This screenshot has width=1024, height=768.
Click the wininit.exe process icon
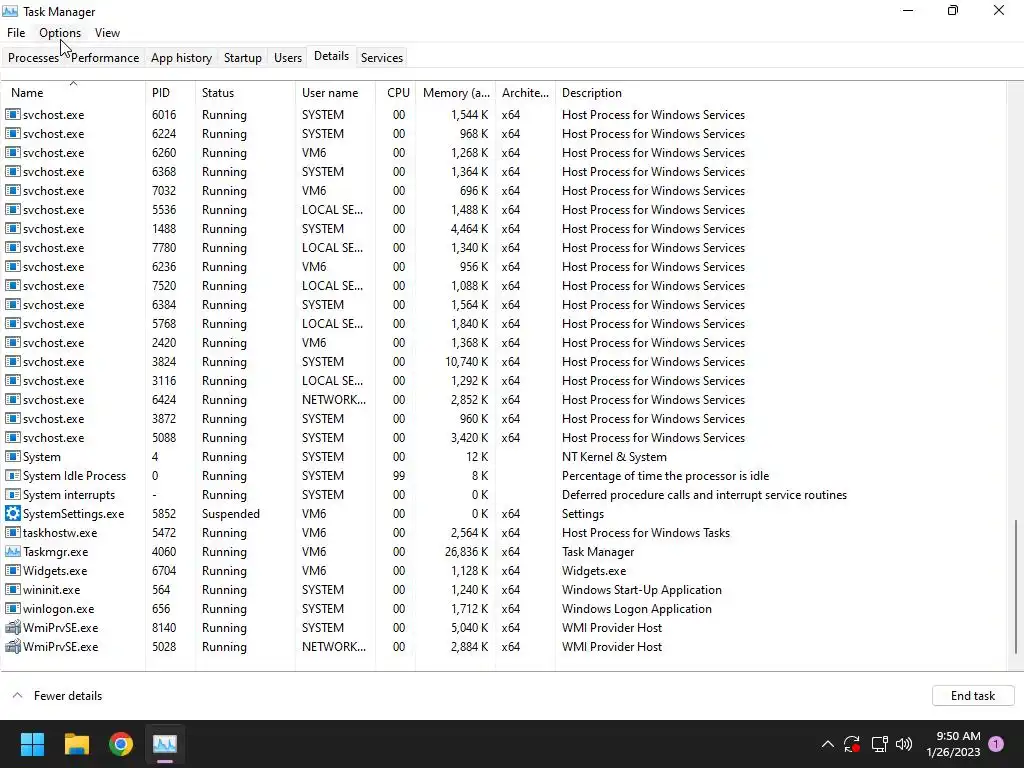[x=12, y=589]
